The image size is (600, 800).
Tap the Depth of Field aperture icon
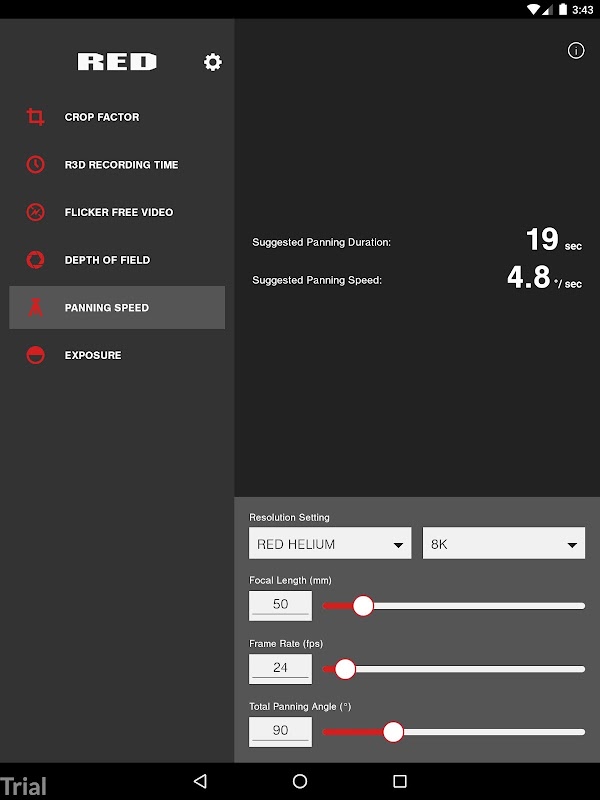(35, 260)
